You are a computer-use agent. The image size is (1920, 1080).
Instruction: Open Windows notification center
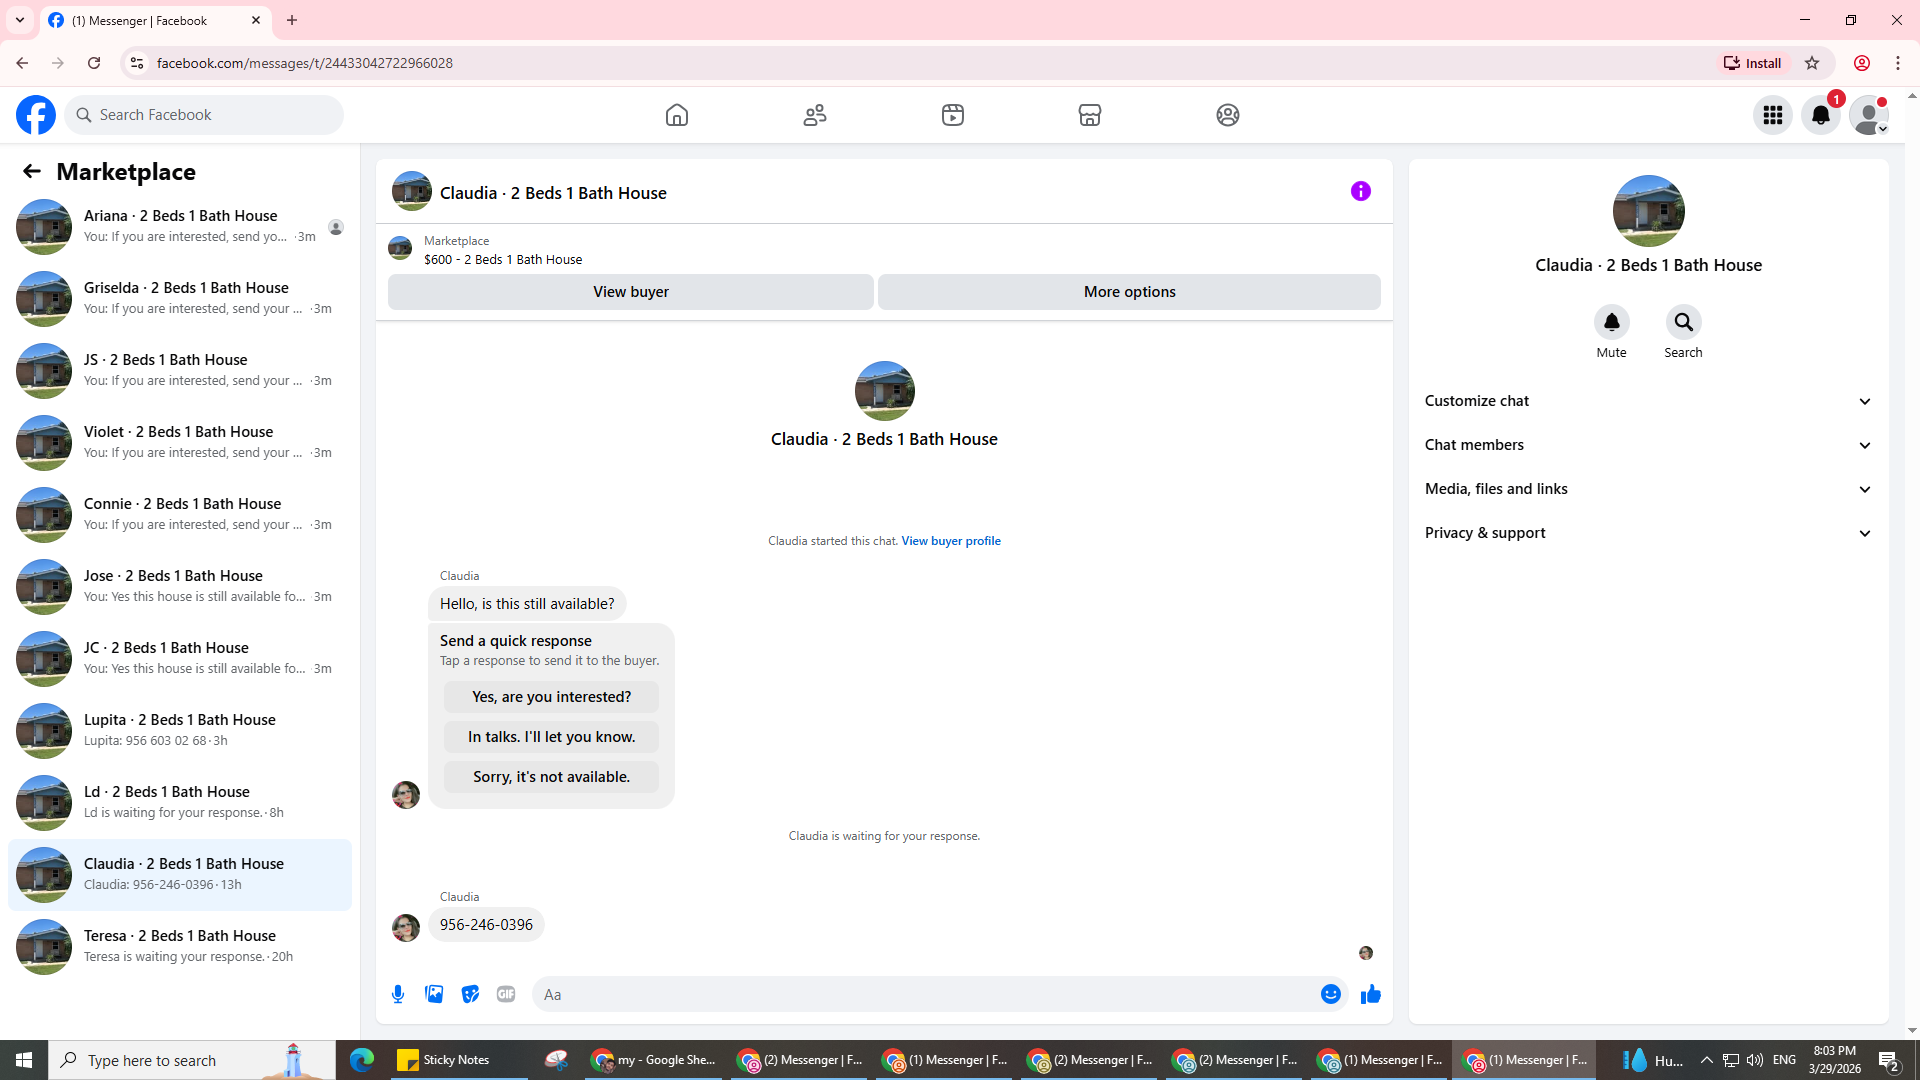coord(1888,1060)
